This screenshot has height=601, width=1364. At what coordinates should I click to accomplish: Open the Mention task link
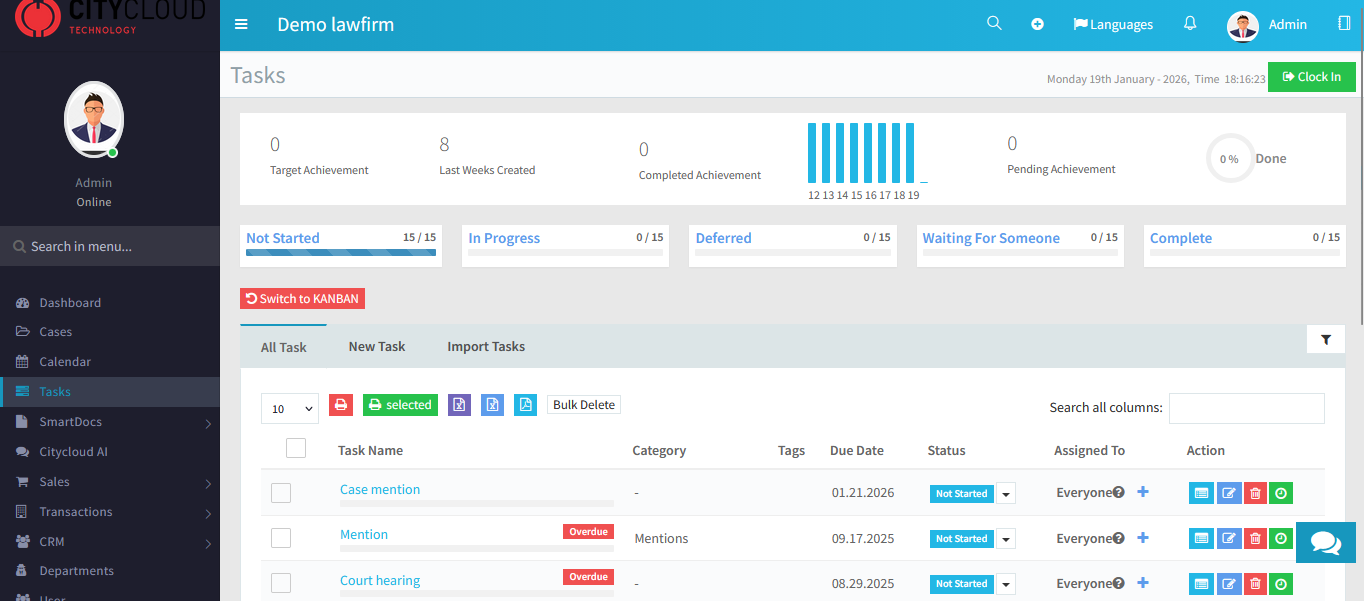coord(364,535)
